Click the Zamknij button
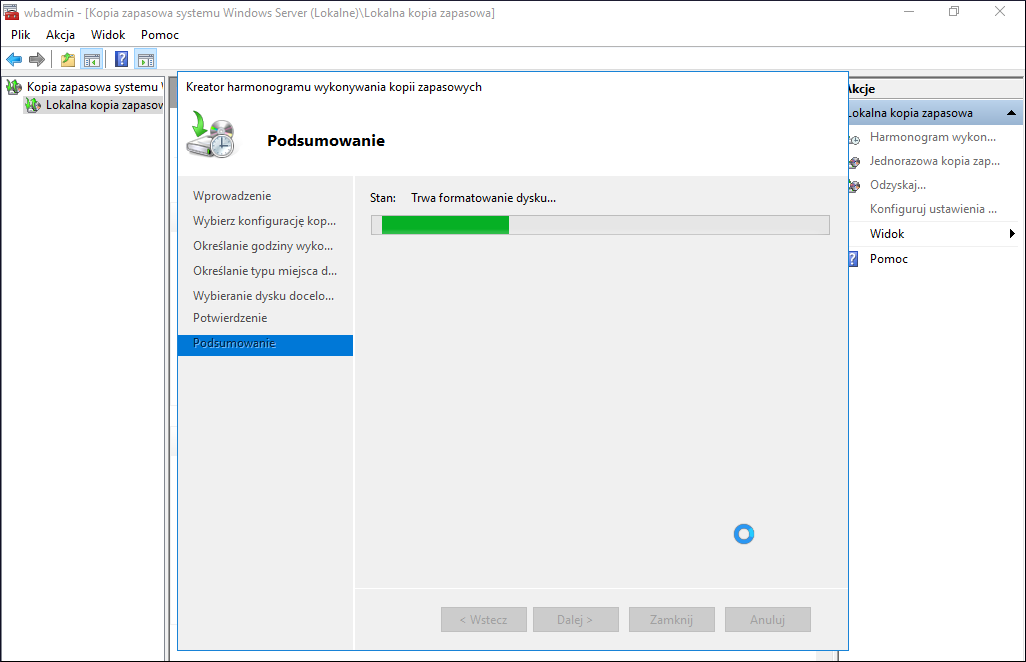Screen dimensions: 1026x662 pyautogui.click(x=671, y=619)
